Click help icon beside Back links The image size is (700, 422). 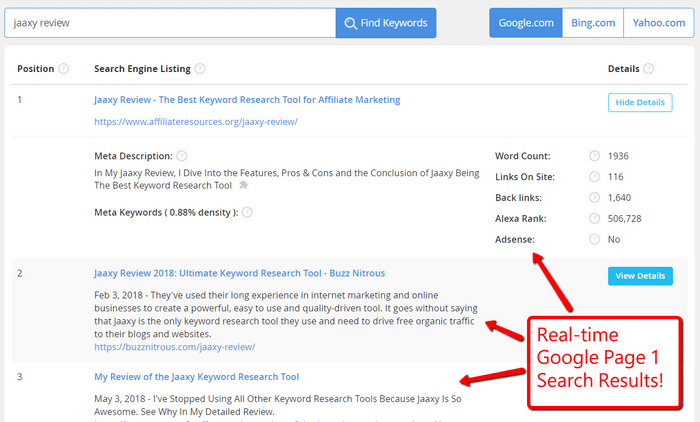(594, 197)
